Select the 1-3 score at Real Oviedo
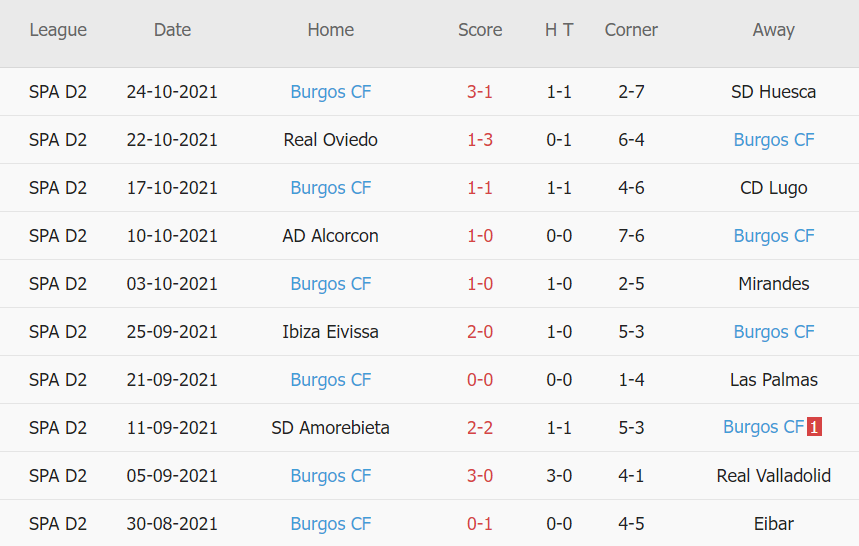859x546 pixels. pyautogui.click(x=480, y=140)
